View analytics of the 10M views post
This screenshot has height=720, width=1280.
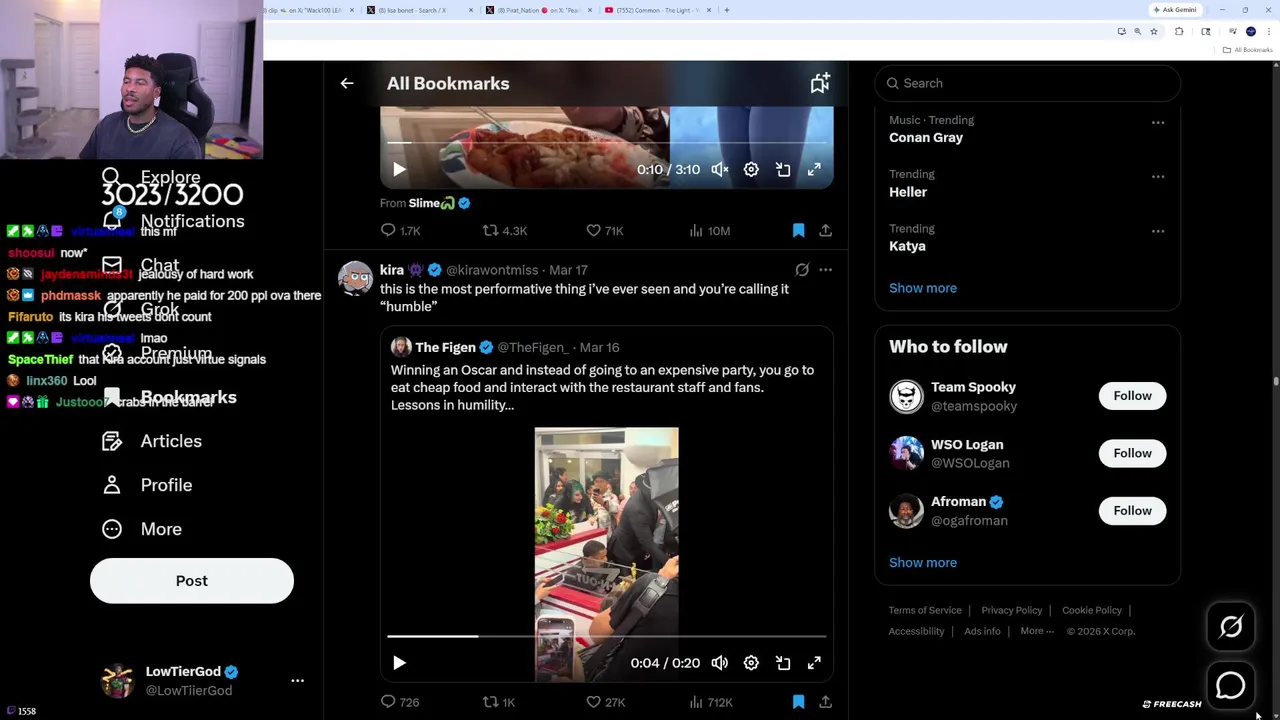[x=709, y=231]
